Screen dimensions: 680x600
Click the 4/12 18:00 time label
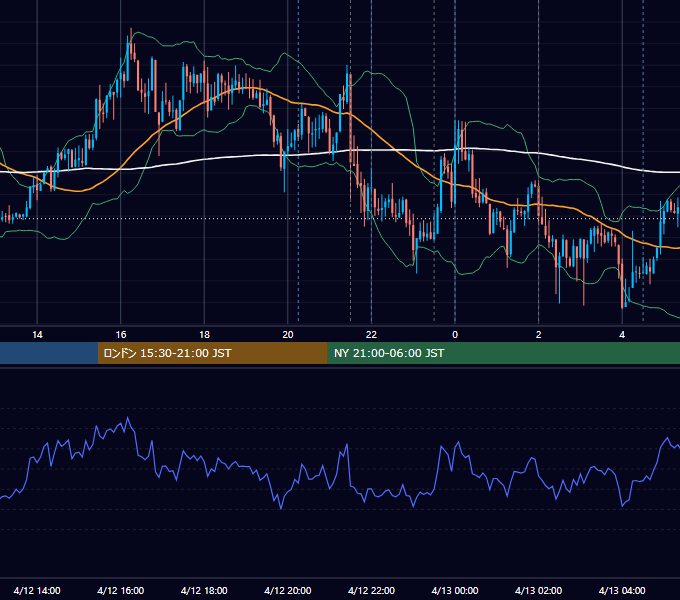pos(204,590)
